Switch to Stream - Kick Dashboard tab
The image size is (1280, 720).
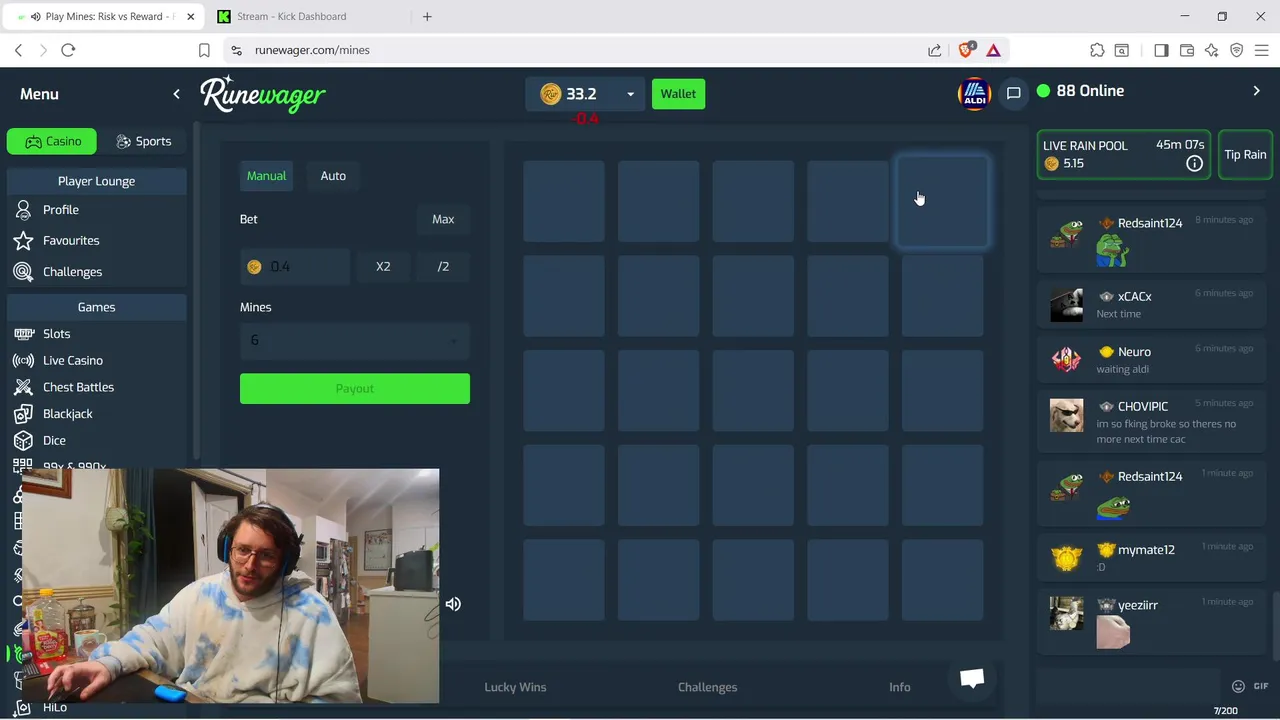(x=292, y=16)
